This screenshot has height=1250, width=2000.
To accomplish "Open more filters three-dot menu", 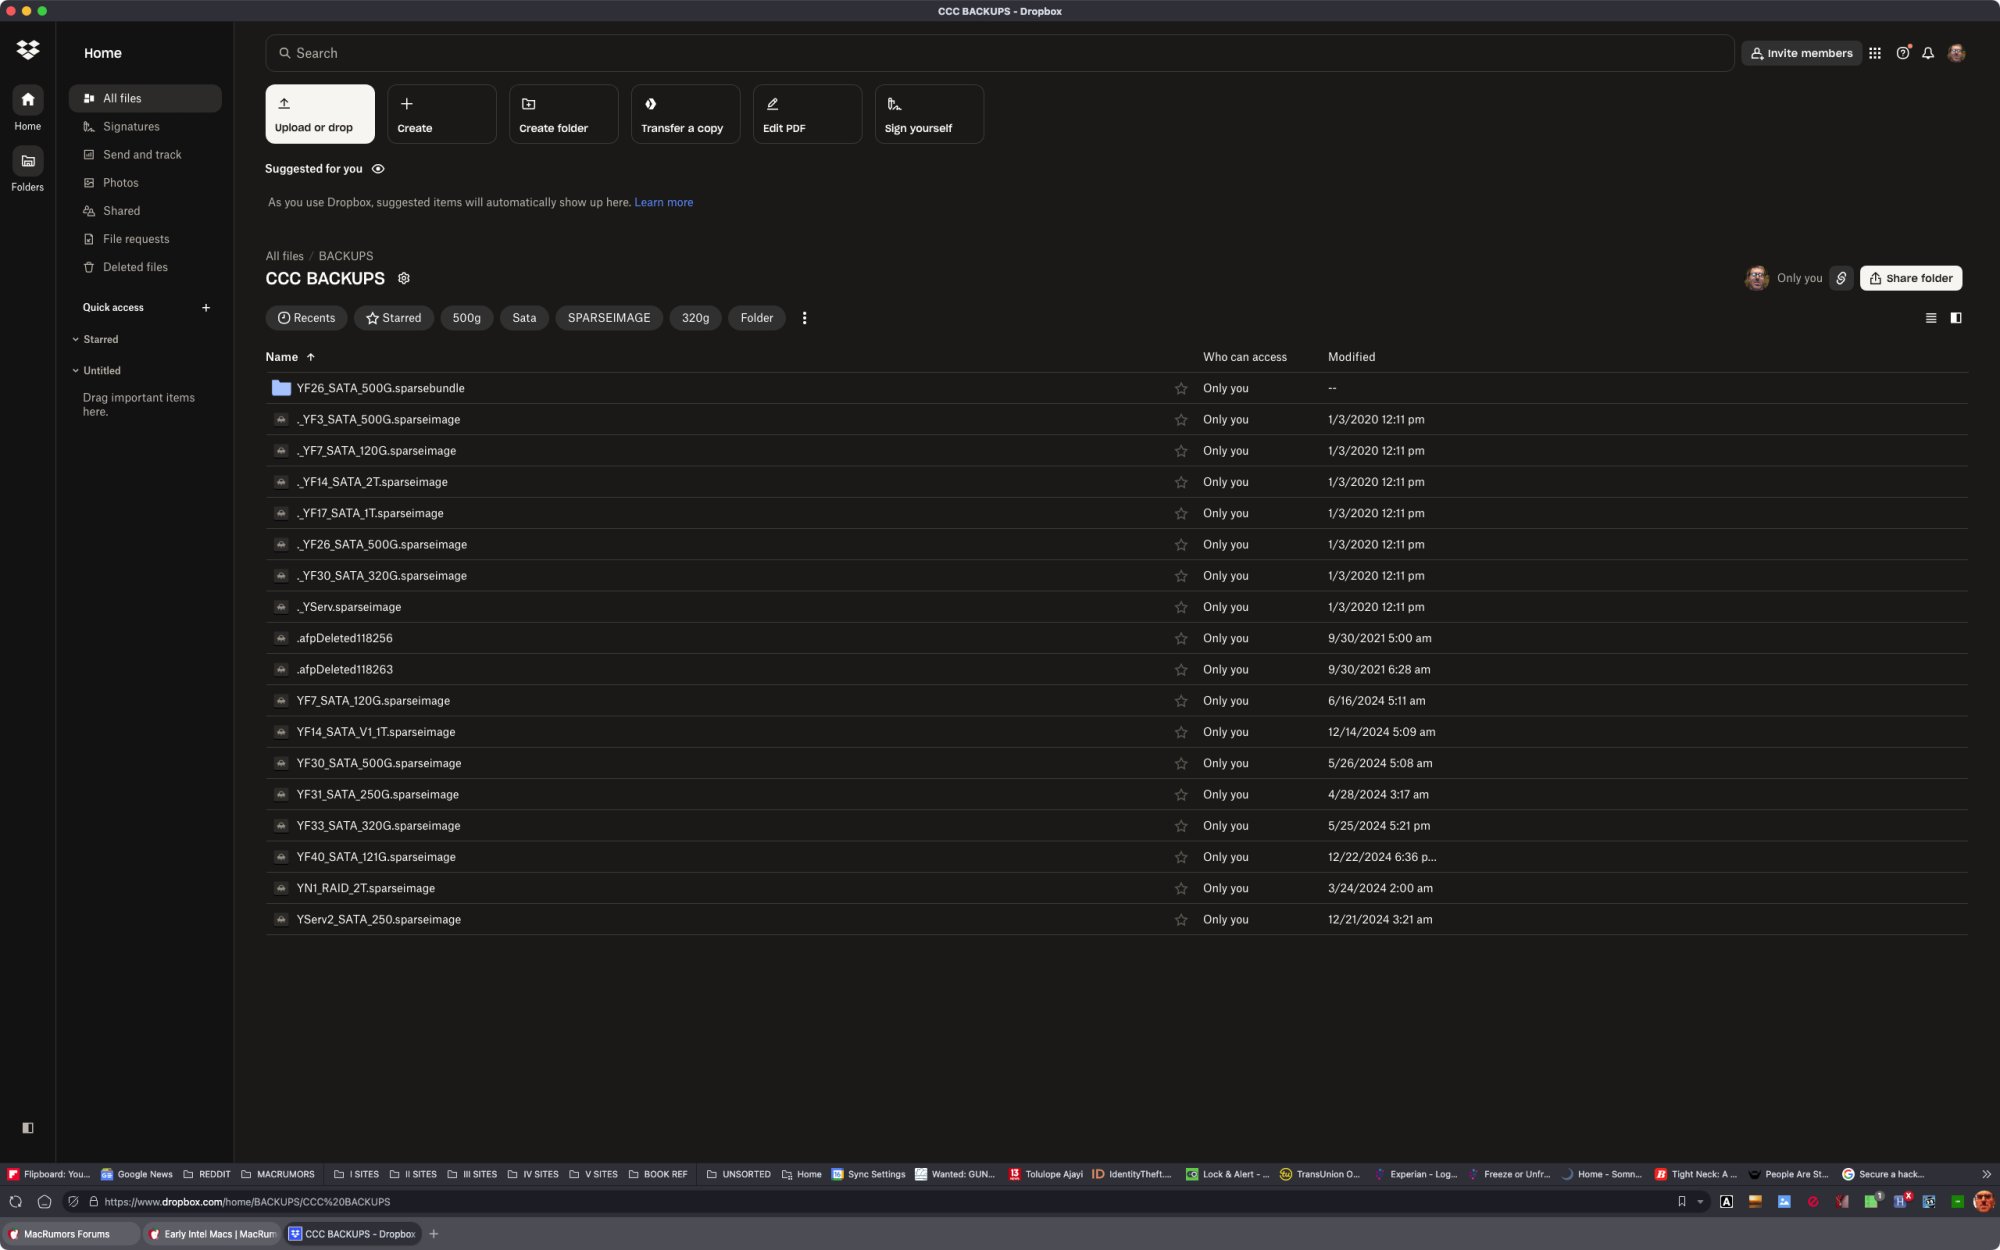I will pos(804,318).
